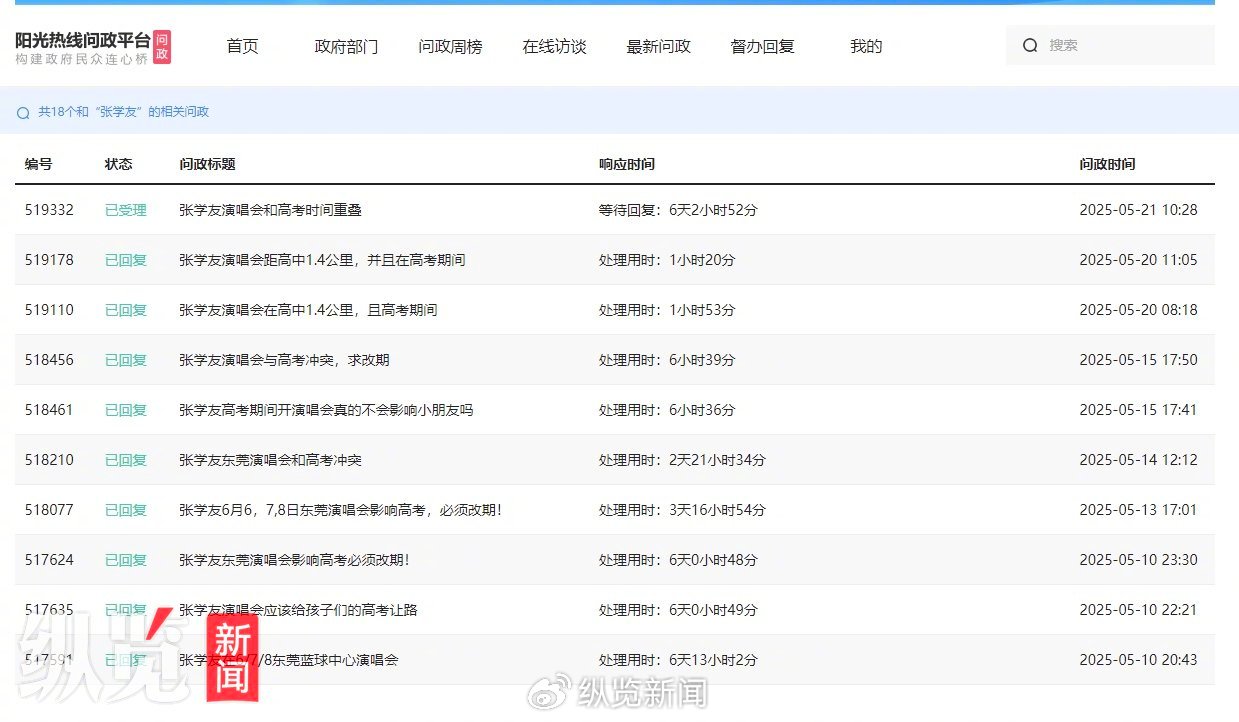
Task: Click 处理用时：6天0小时49分 cell
Action: [678, 610]
